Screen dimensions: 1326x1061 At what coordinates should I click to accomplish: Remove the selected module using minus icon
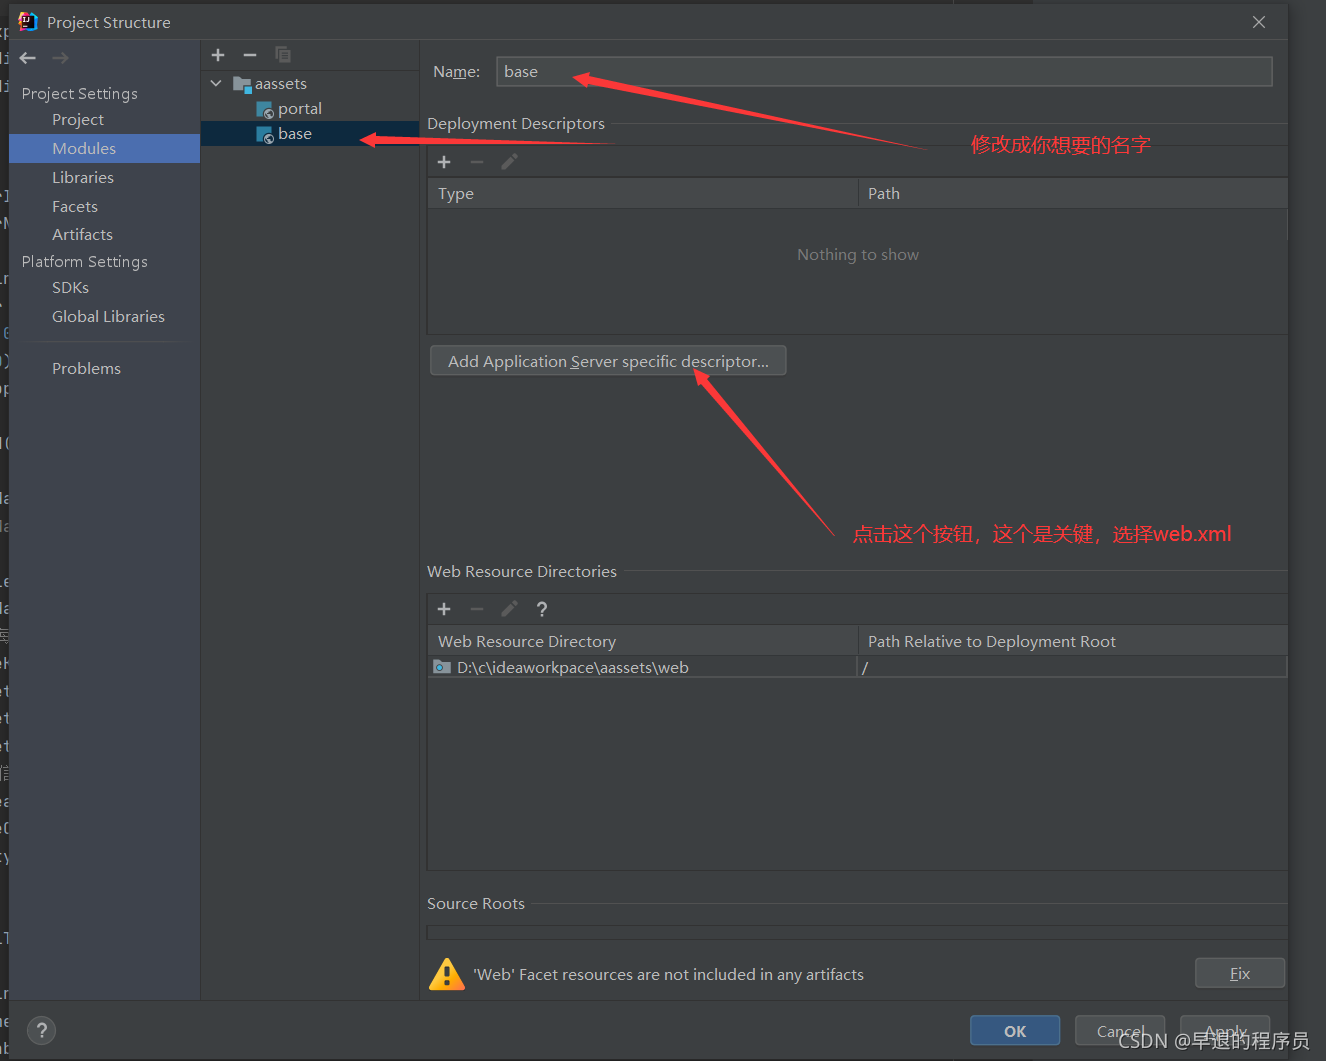point(250,55)
